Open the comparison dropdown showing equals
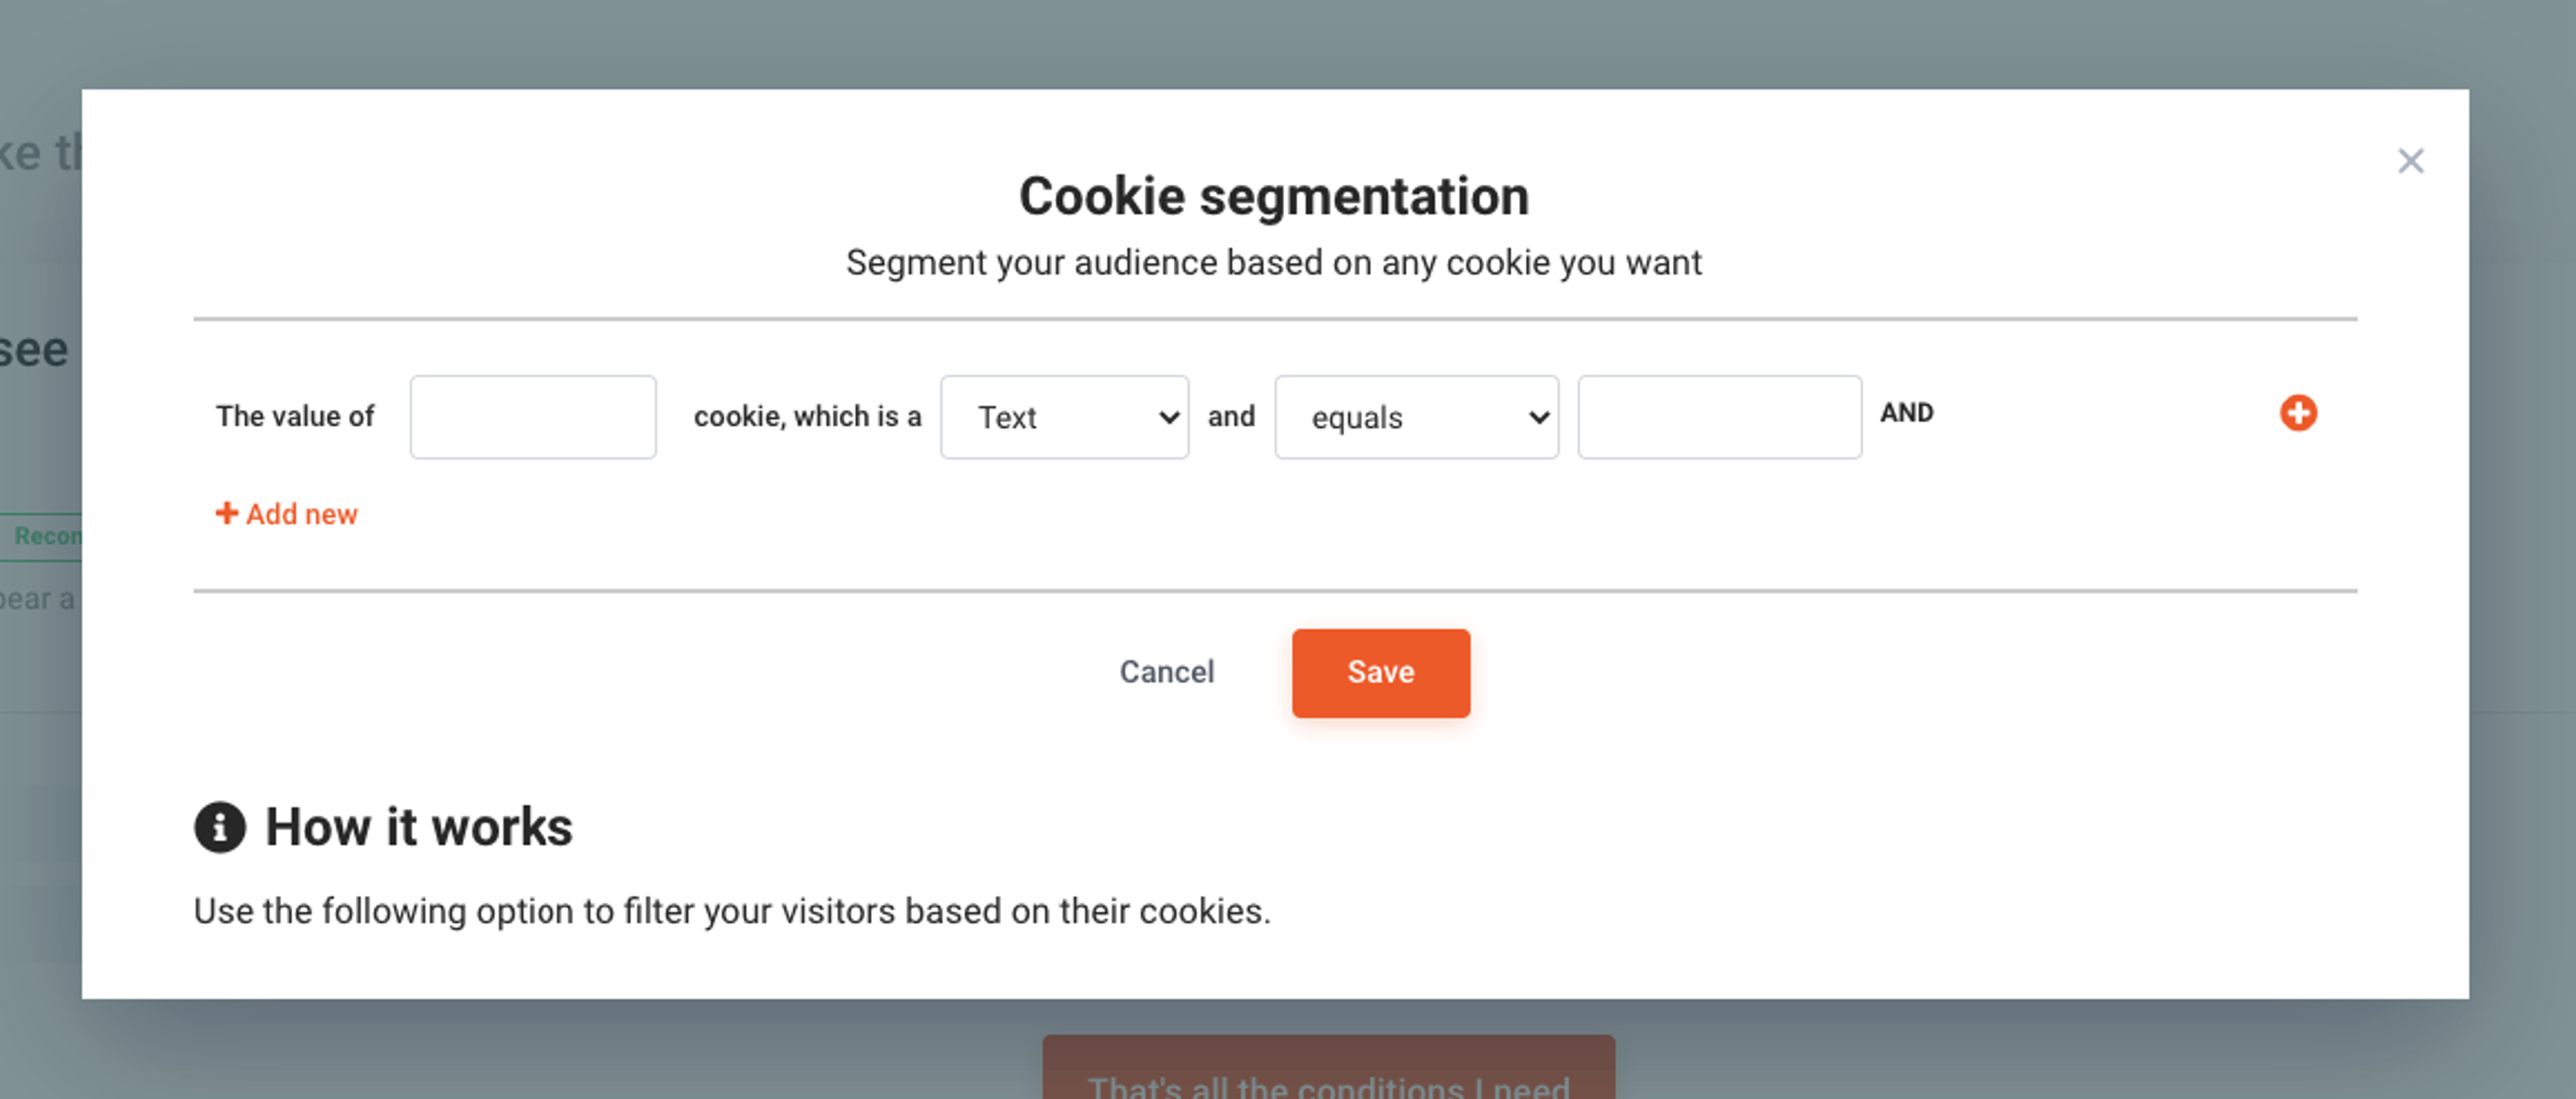This screenshot has height=1099, width=2576. click(x=1416, y=417)
